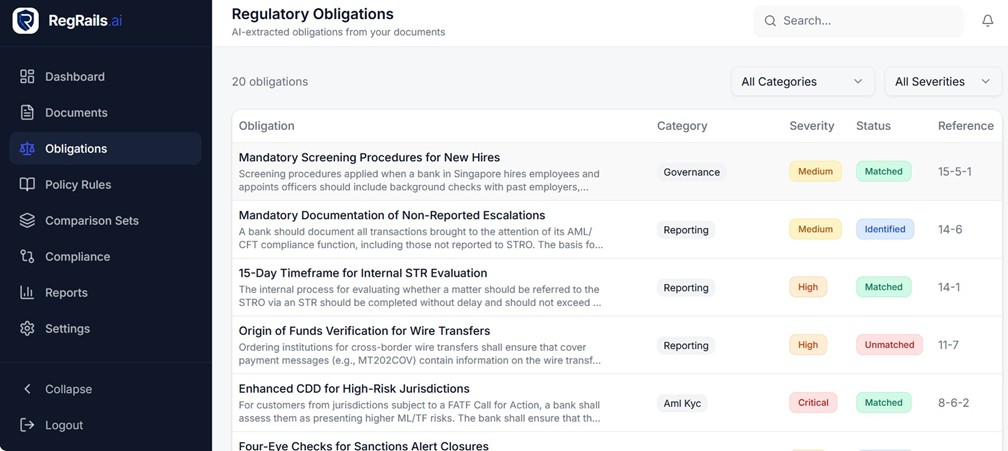Image resolution: width=1008 pixels, height=451 pixels.
Task: Click reference 14-1
Action: coord(949,287)
